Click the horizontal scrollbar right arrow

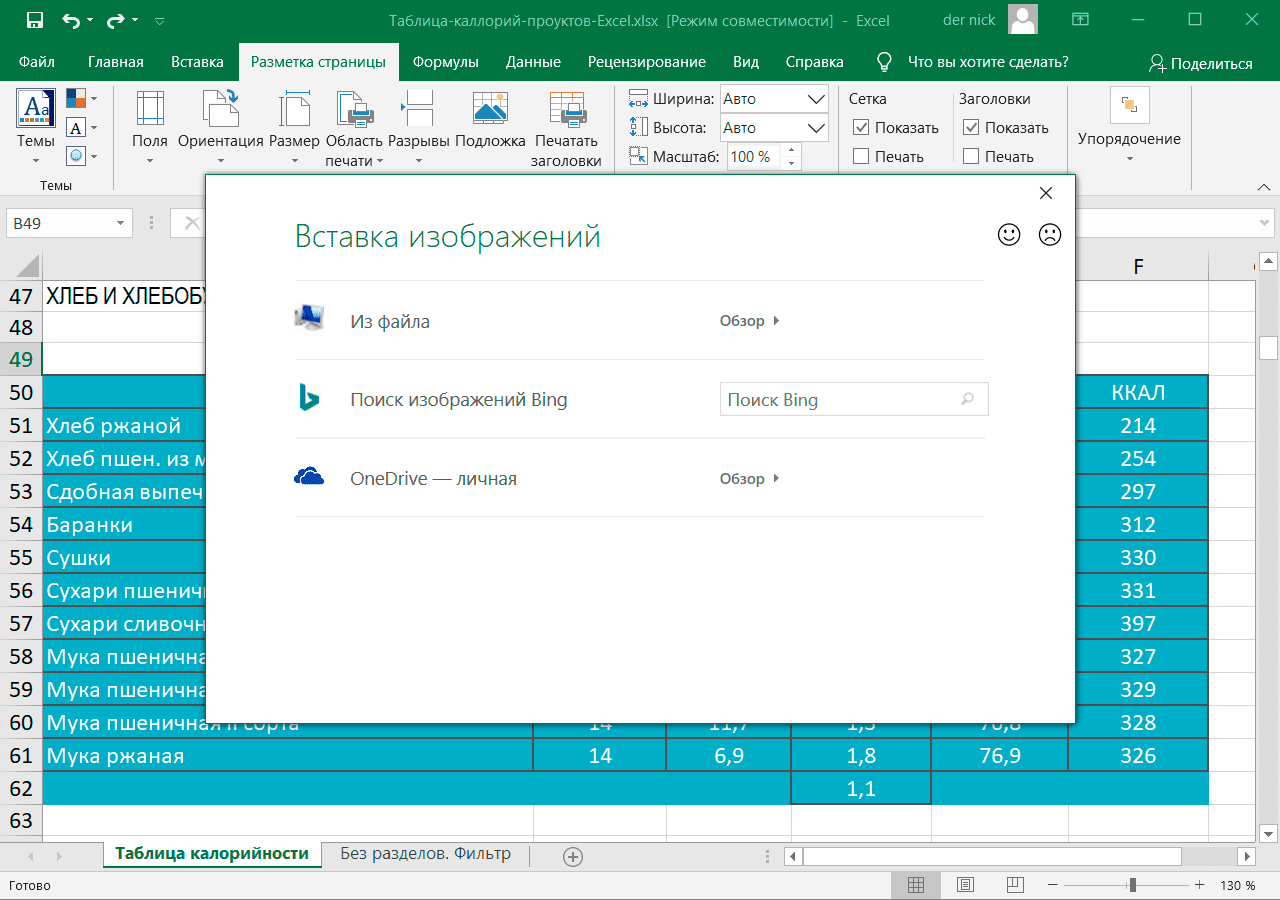point(1246,856)
